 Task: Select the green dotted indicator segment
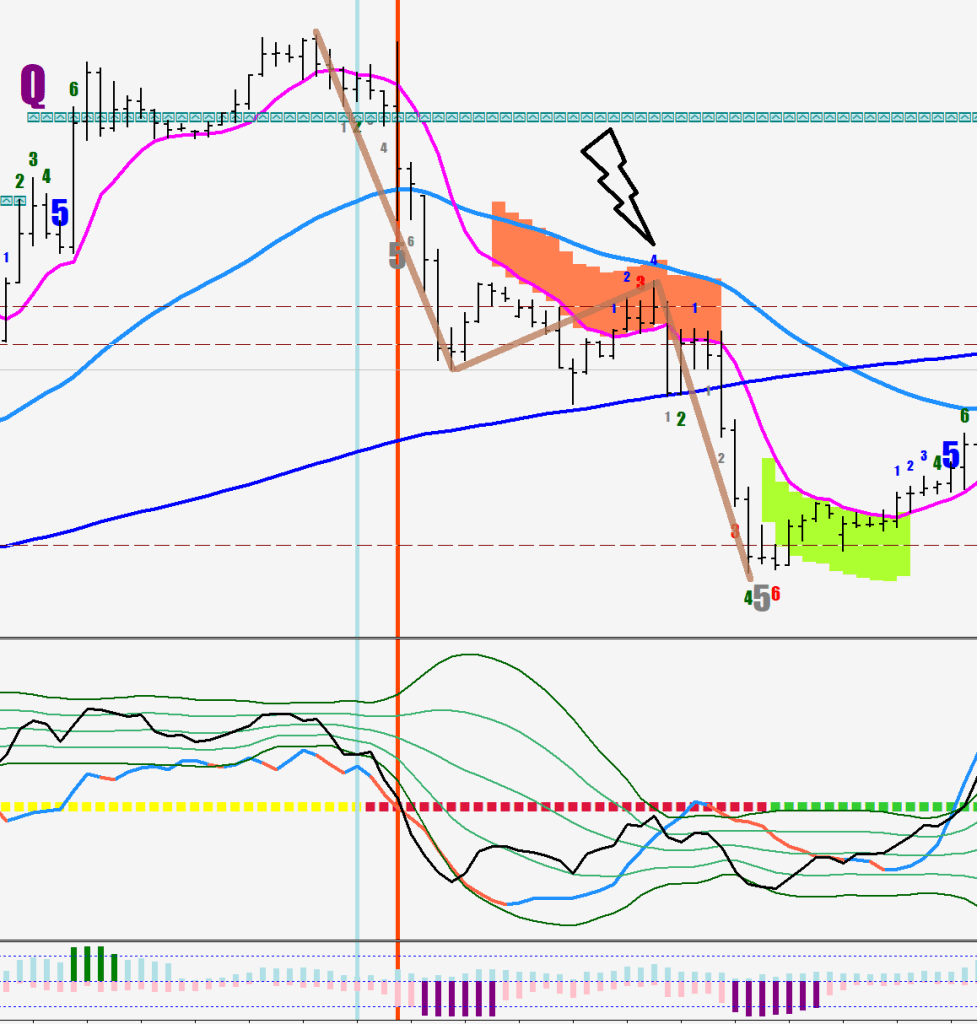coord(860,806)
